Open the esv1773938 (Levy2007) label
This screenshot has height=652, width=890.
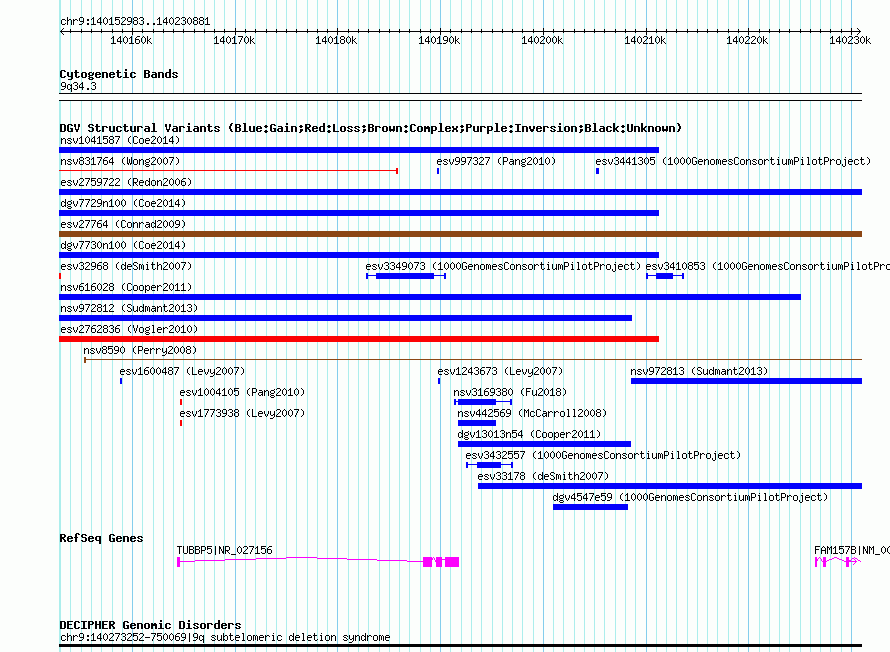[242, 413]
